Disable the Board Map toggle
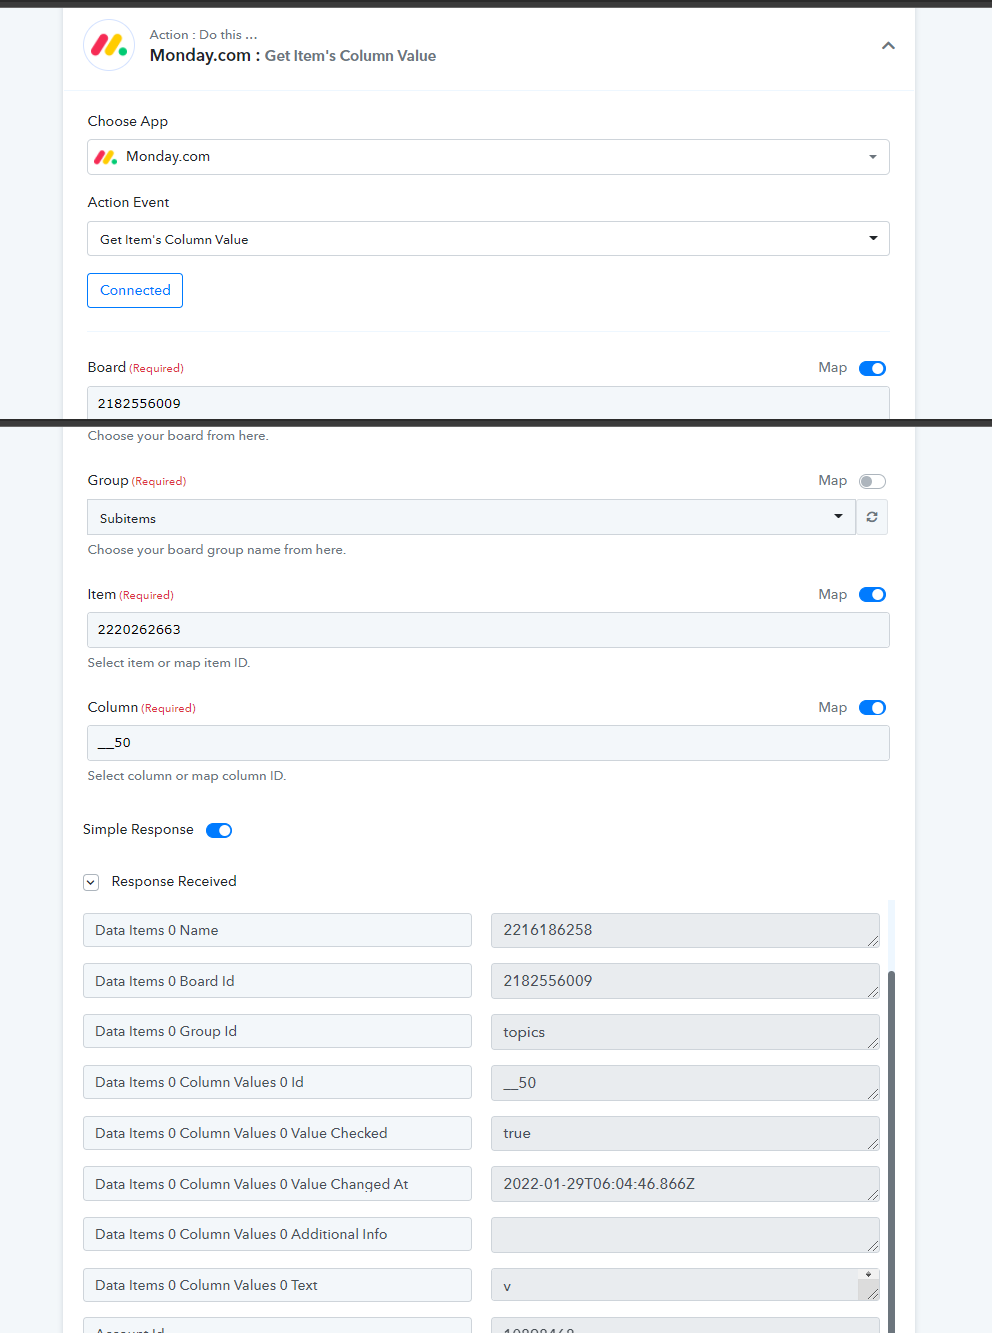The width and height of the screenshot is (992, 1333). (x=872, y=368)
